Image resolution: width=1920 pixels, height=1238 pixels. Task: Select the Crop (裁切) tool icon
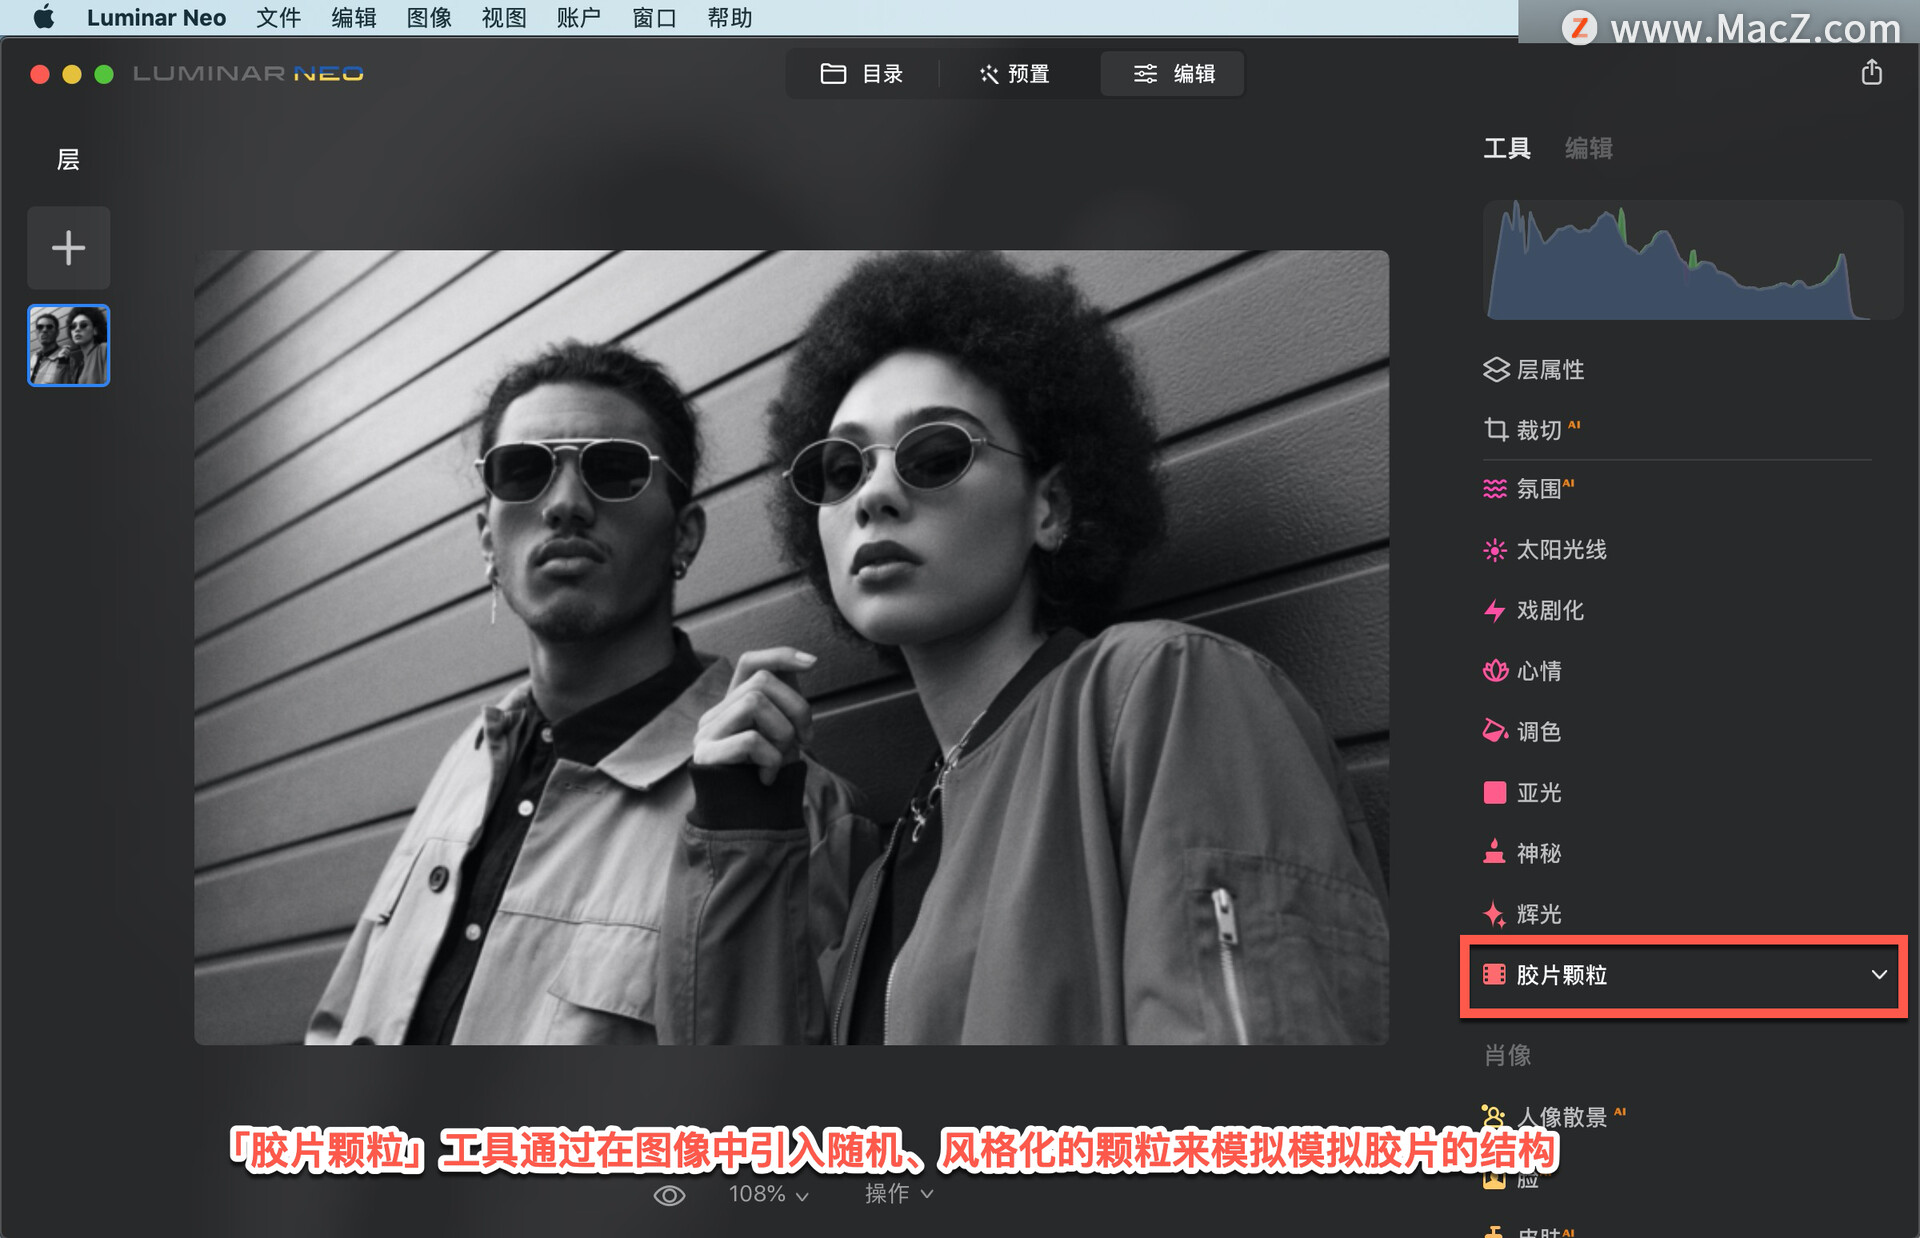coord(1495,429)
